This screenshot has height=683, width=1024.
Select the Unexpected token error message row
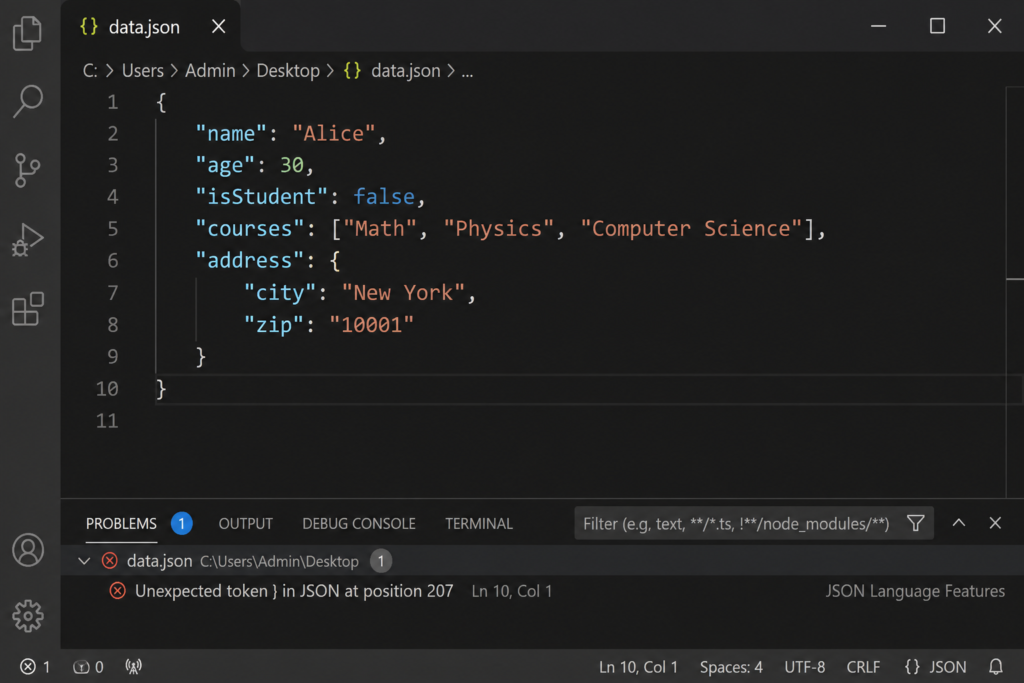pos(542,591)
